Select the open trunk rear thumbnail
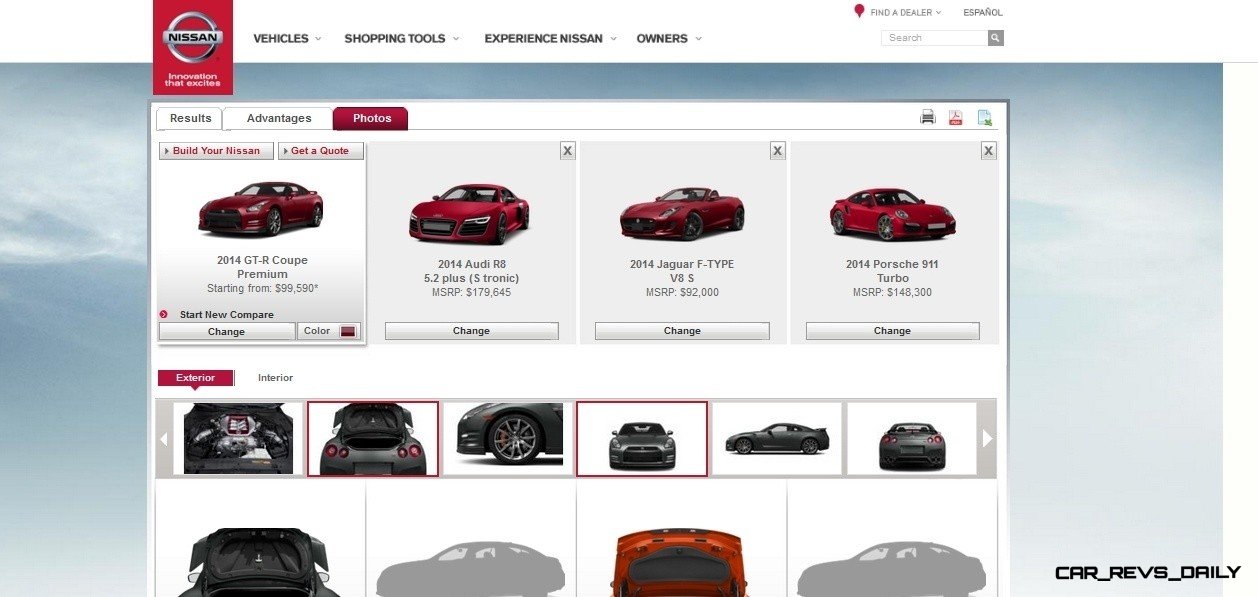This screenshot has height=597, width=1258. pos(373,438)
